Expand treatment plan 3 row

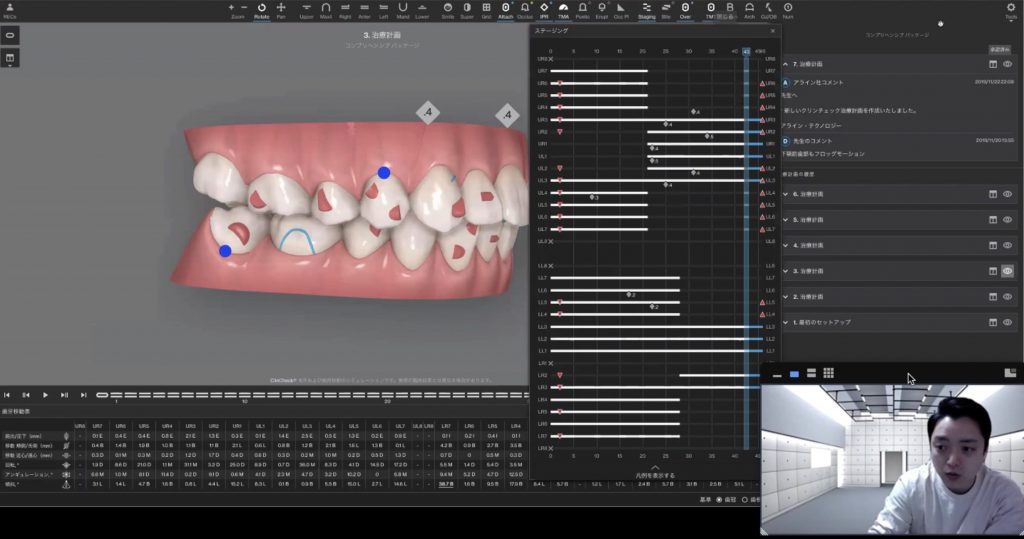786,270
